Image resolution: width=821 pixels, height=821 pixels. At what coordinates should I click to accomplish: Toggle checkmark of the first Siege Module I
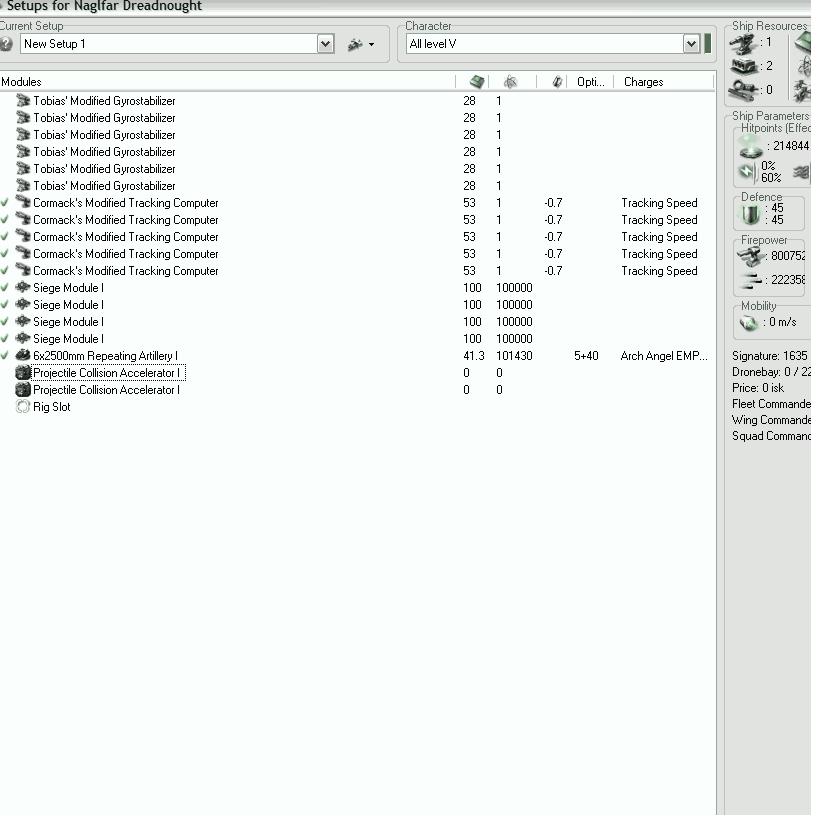point(5,288)
